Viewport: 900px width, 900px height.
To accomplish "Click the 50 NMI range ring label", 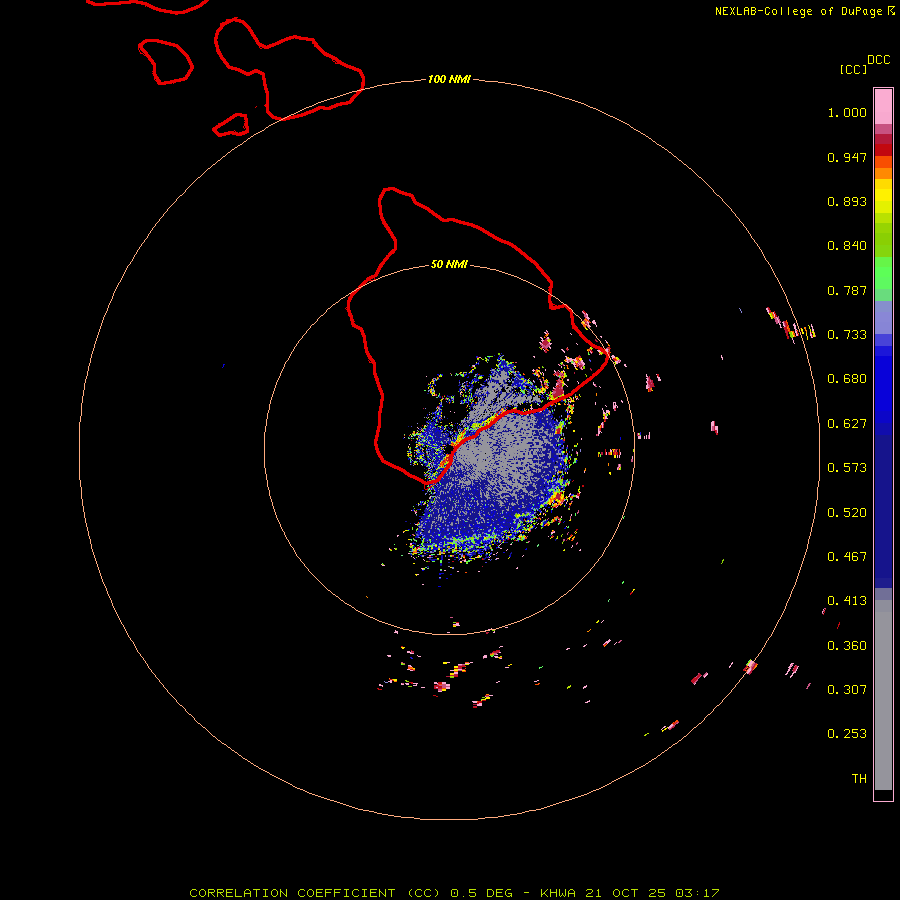I will pos(449,264).
